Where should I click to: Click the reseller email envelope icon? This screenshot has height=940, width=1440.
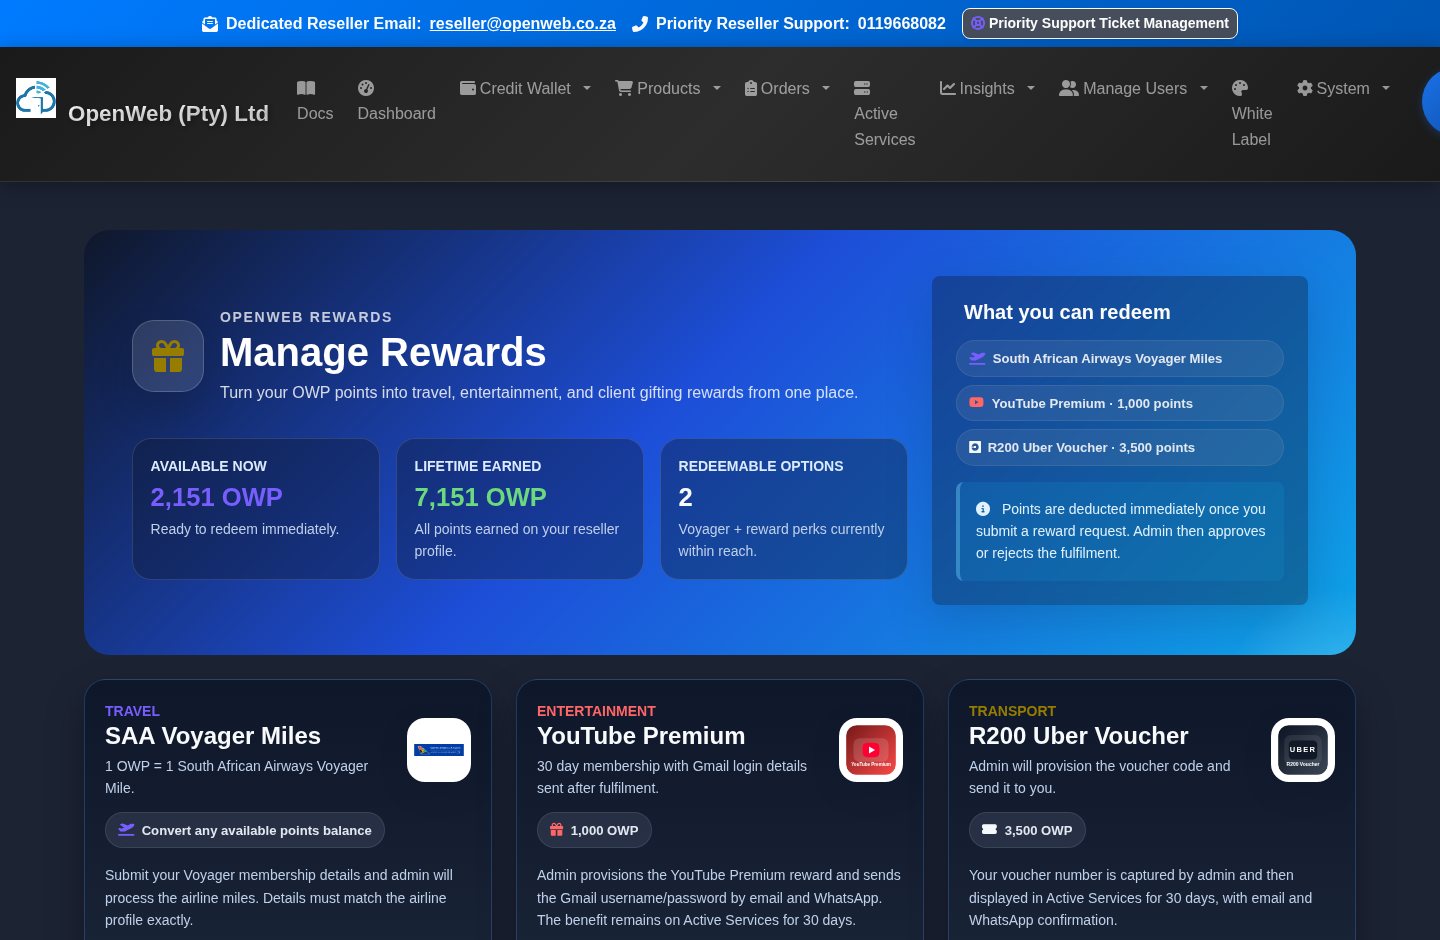tap(210, 24)
